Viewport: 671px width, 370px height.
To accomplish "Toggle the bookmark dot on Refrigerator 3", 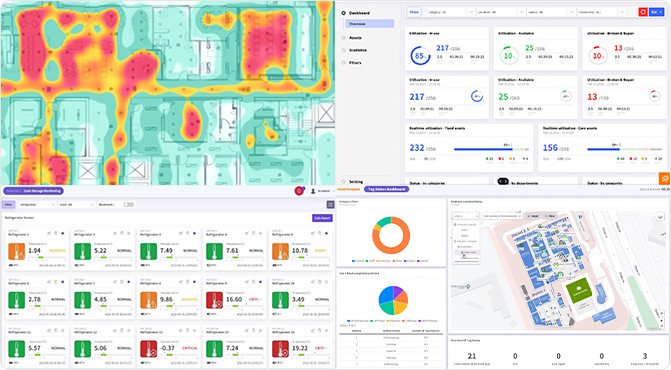I will tap(194, 234).
